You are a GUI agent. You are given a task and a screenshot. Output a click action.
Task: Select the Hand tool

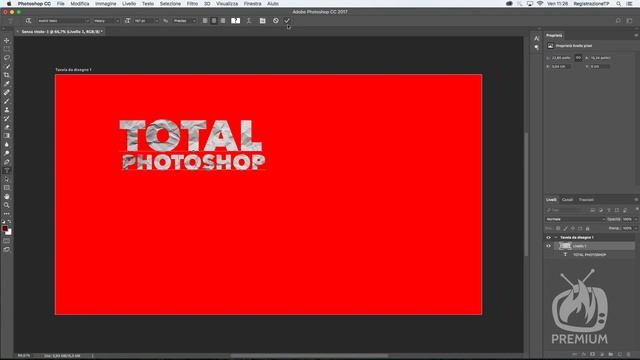pyautogui.click(x=7, y=196)
